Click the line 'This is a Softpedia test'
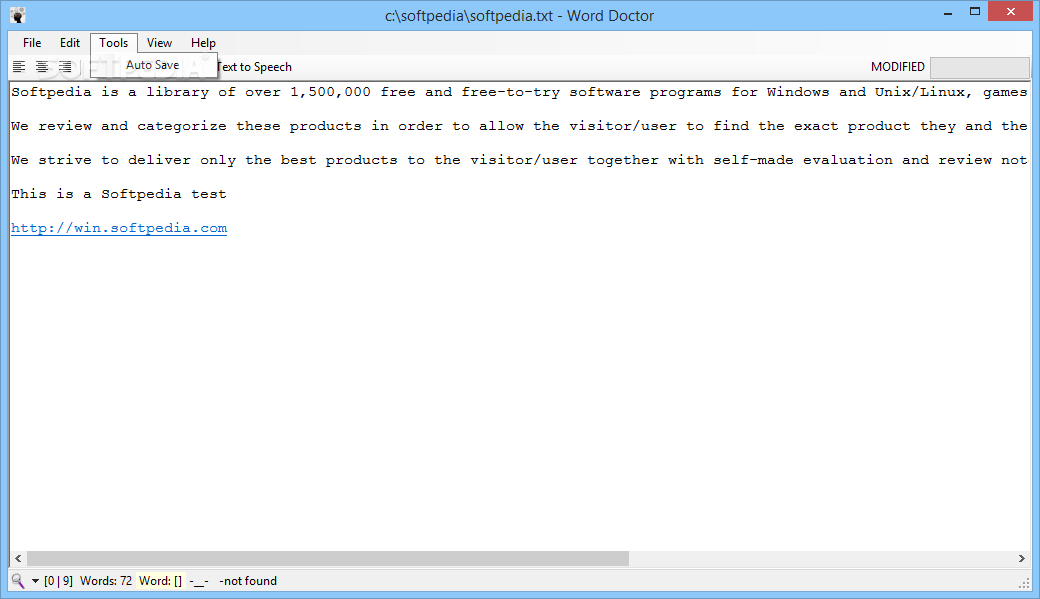This screenshot has height=599, width=1040. click(119, 194)
